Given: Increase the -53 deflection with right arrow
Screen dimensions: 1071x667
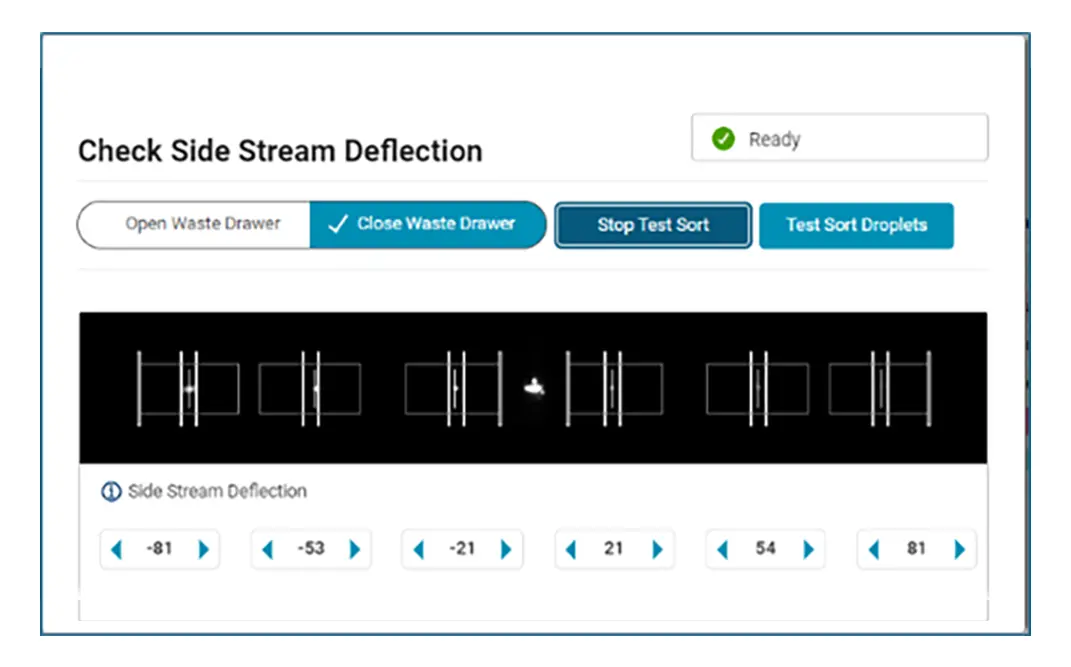Looking at the screenshot, I should tap(355, 549).
